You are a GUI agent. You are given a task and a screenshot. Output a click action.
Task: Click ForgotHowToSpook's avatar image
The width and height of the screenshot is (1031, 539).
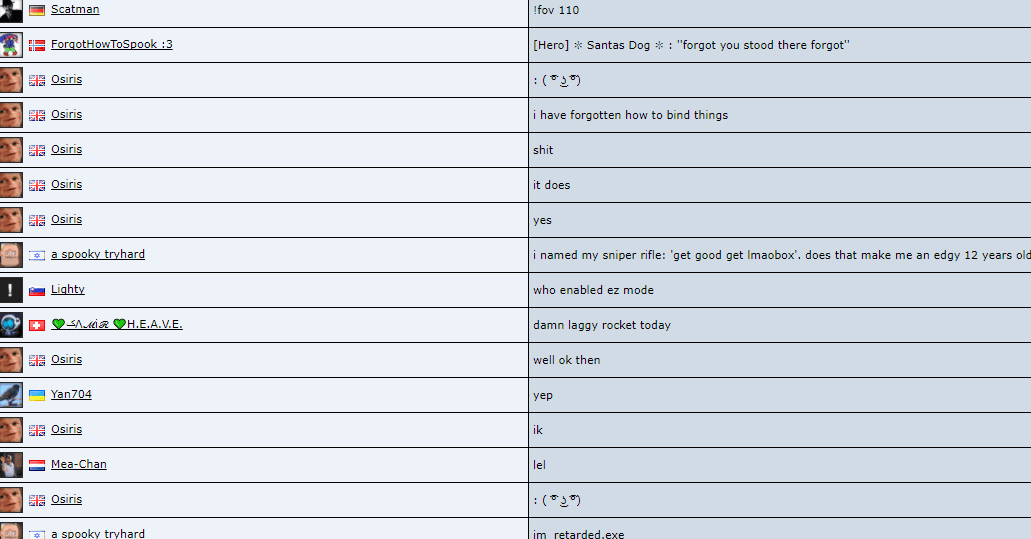(11, 45)
